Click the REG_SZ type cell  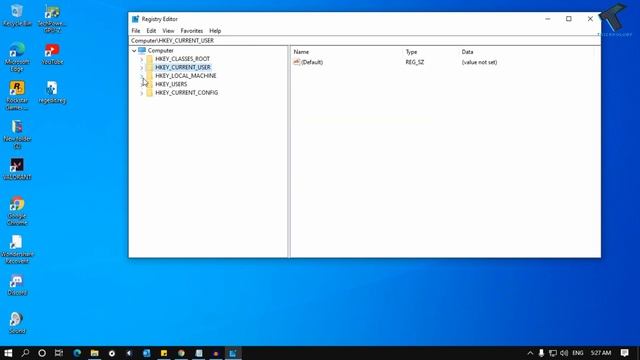click(x=415, y=62)
